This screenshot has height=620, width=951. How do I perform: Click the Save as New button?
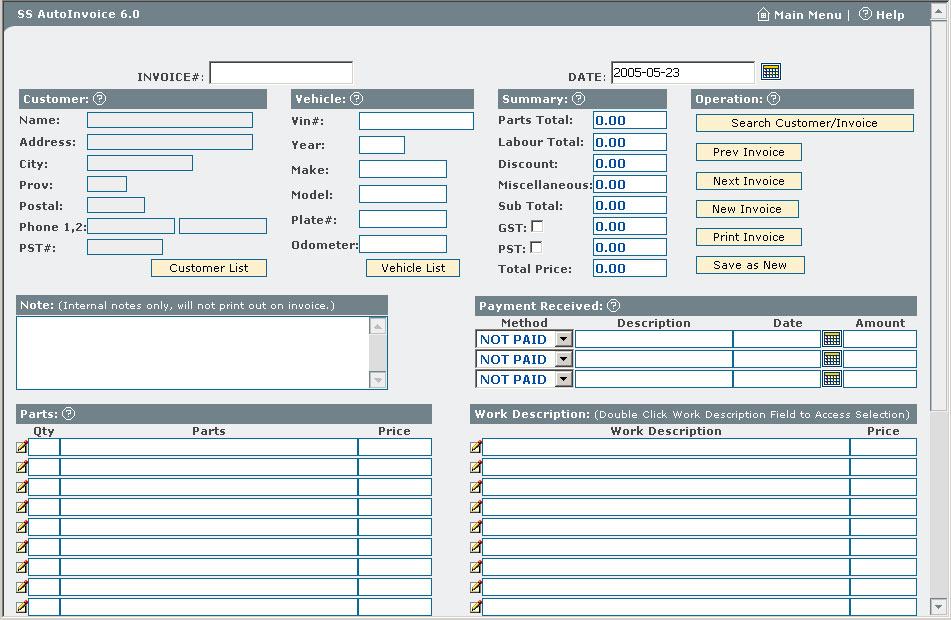point(749,265)
